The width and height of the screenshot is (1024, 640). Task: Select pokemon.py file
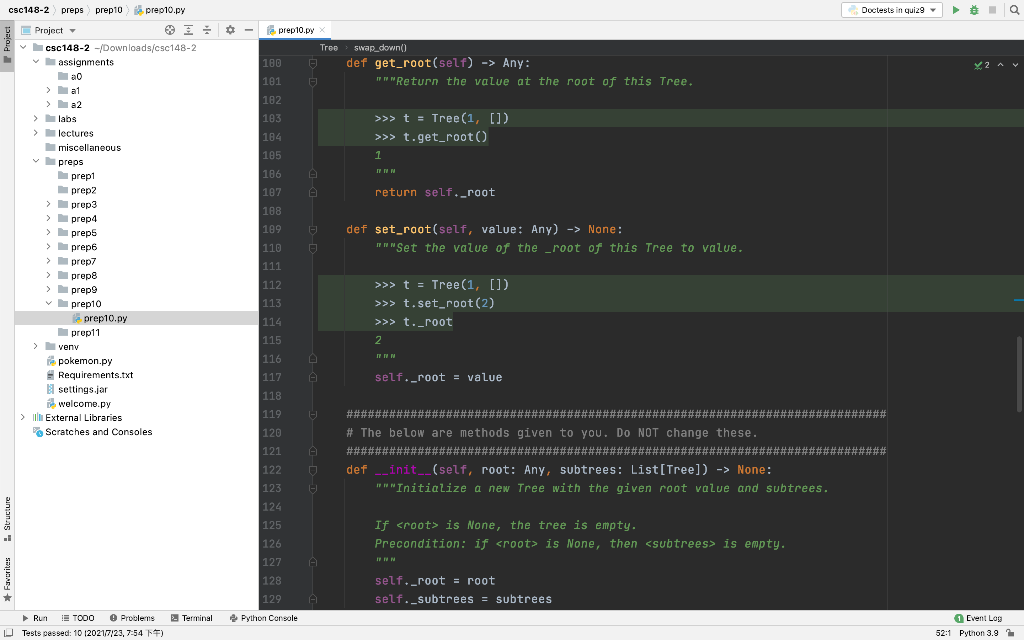(x=80, y=360)
